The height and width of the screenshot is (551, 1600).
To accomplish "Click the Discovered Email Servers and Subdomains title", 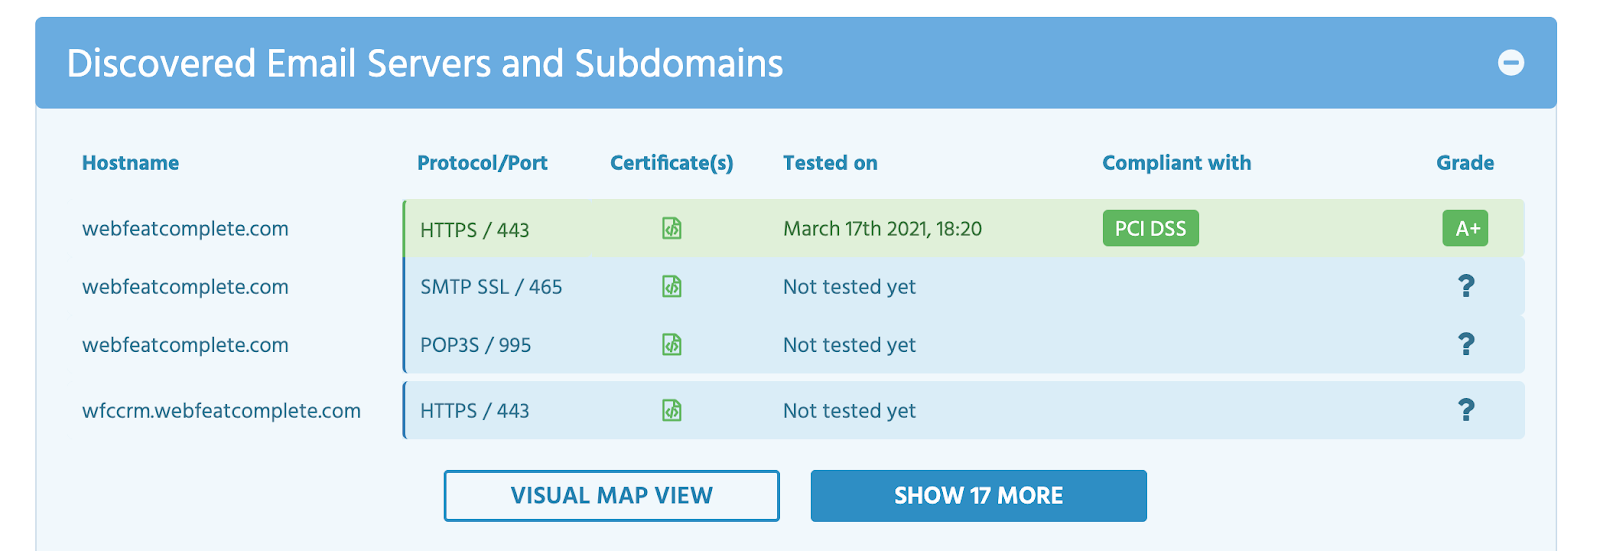I will tap(425, 64).
